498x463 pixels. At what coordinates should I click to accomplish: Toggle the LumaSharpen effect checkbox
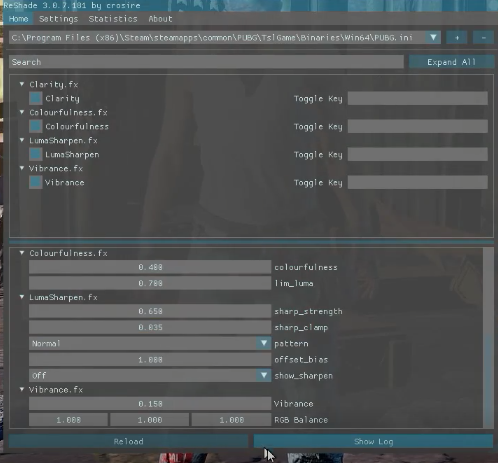(x=36, y=154)
